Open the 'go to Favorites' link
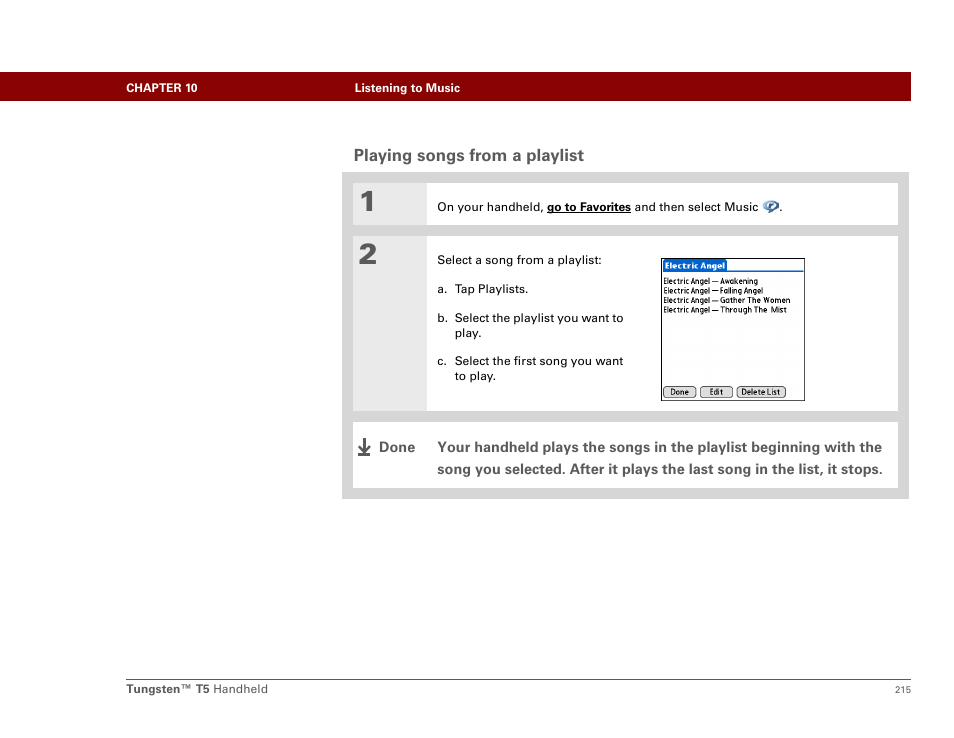 point(588,207)
